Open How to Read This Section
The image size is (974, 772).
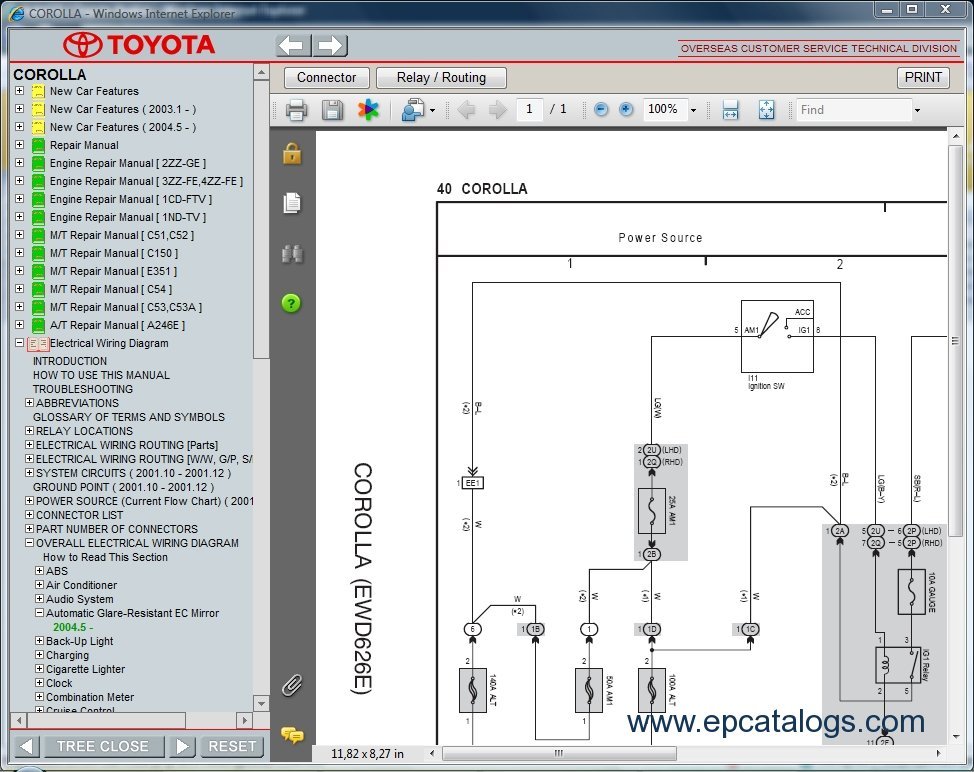(105, 557)
